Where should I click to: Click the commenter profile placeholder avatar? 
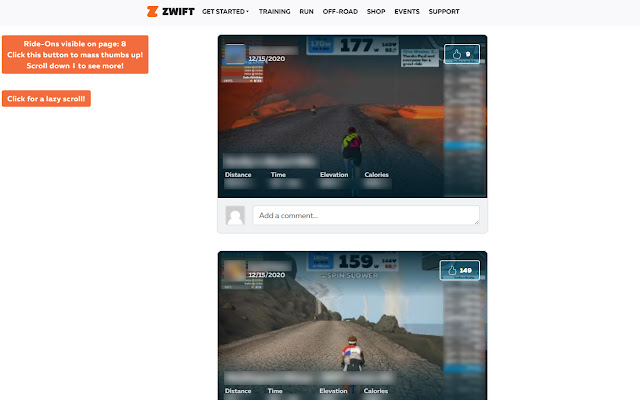pyautogui.click(x=235, y=215)
